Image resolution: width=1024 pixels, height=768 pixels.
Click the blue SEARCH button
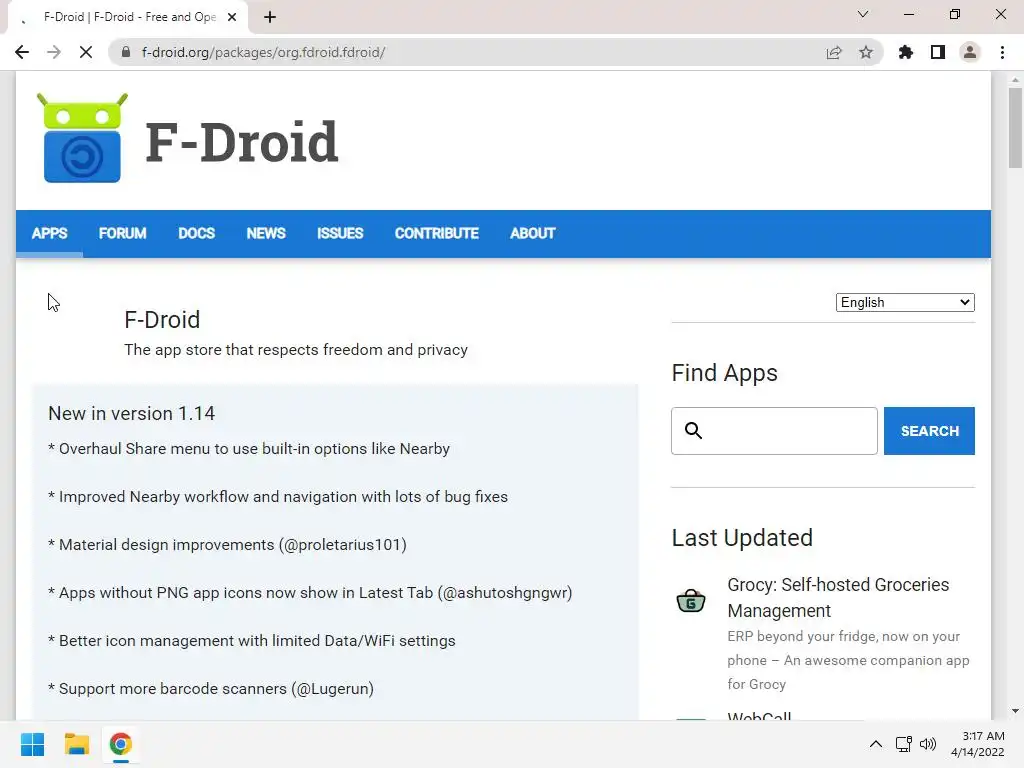tap(929, 431)
